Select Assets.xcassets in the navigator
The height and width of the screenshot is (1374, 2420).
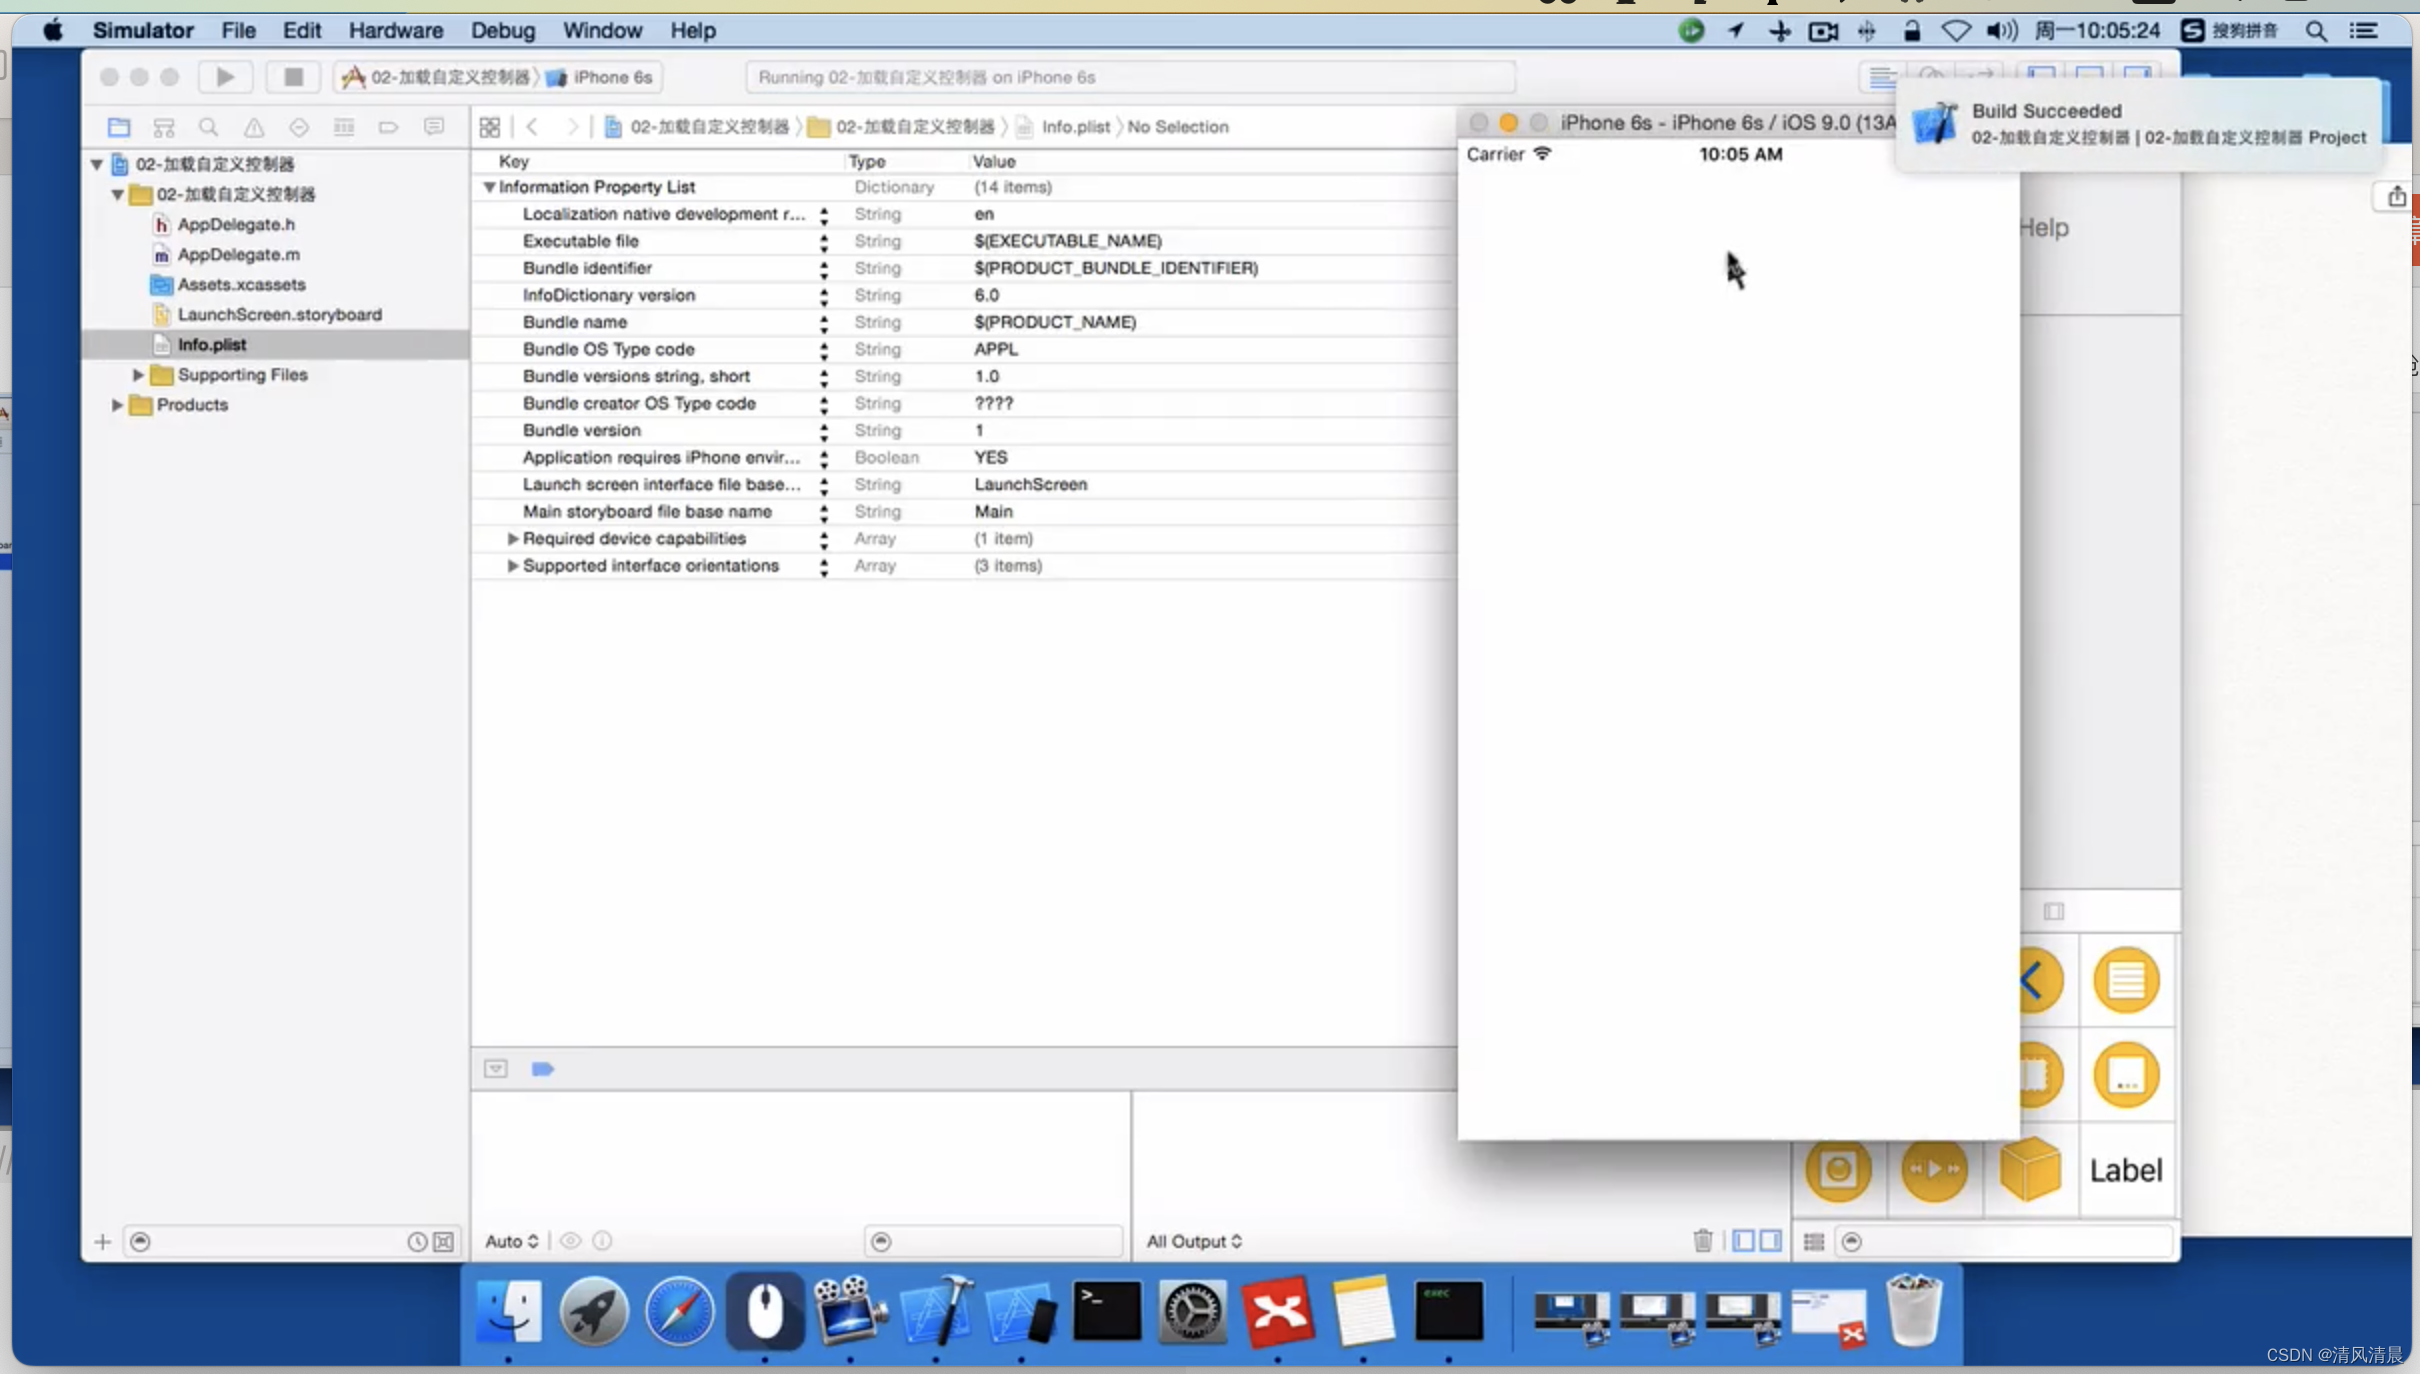point(241,284)
